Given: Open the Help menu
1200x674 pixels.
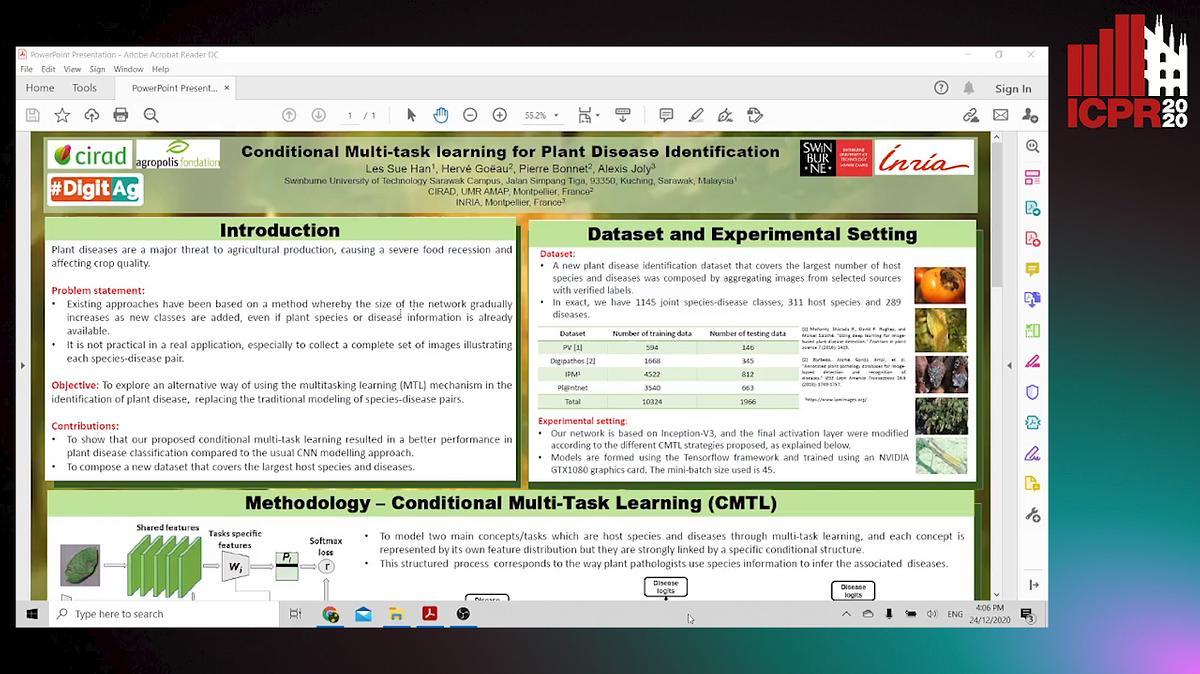Looking at the screenshot, I should click(160, 69).
